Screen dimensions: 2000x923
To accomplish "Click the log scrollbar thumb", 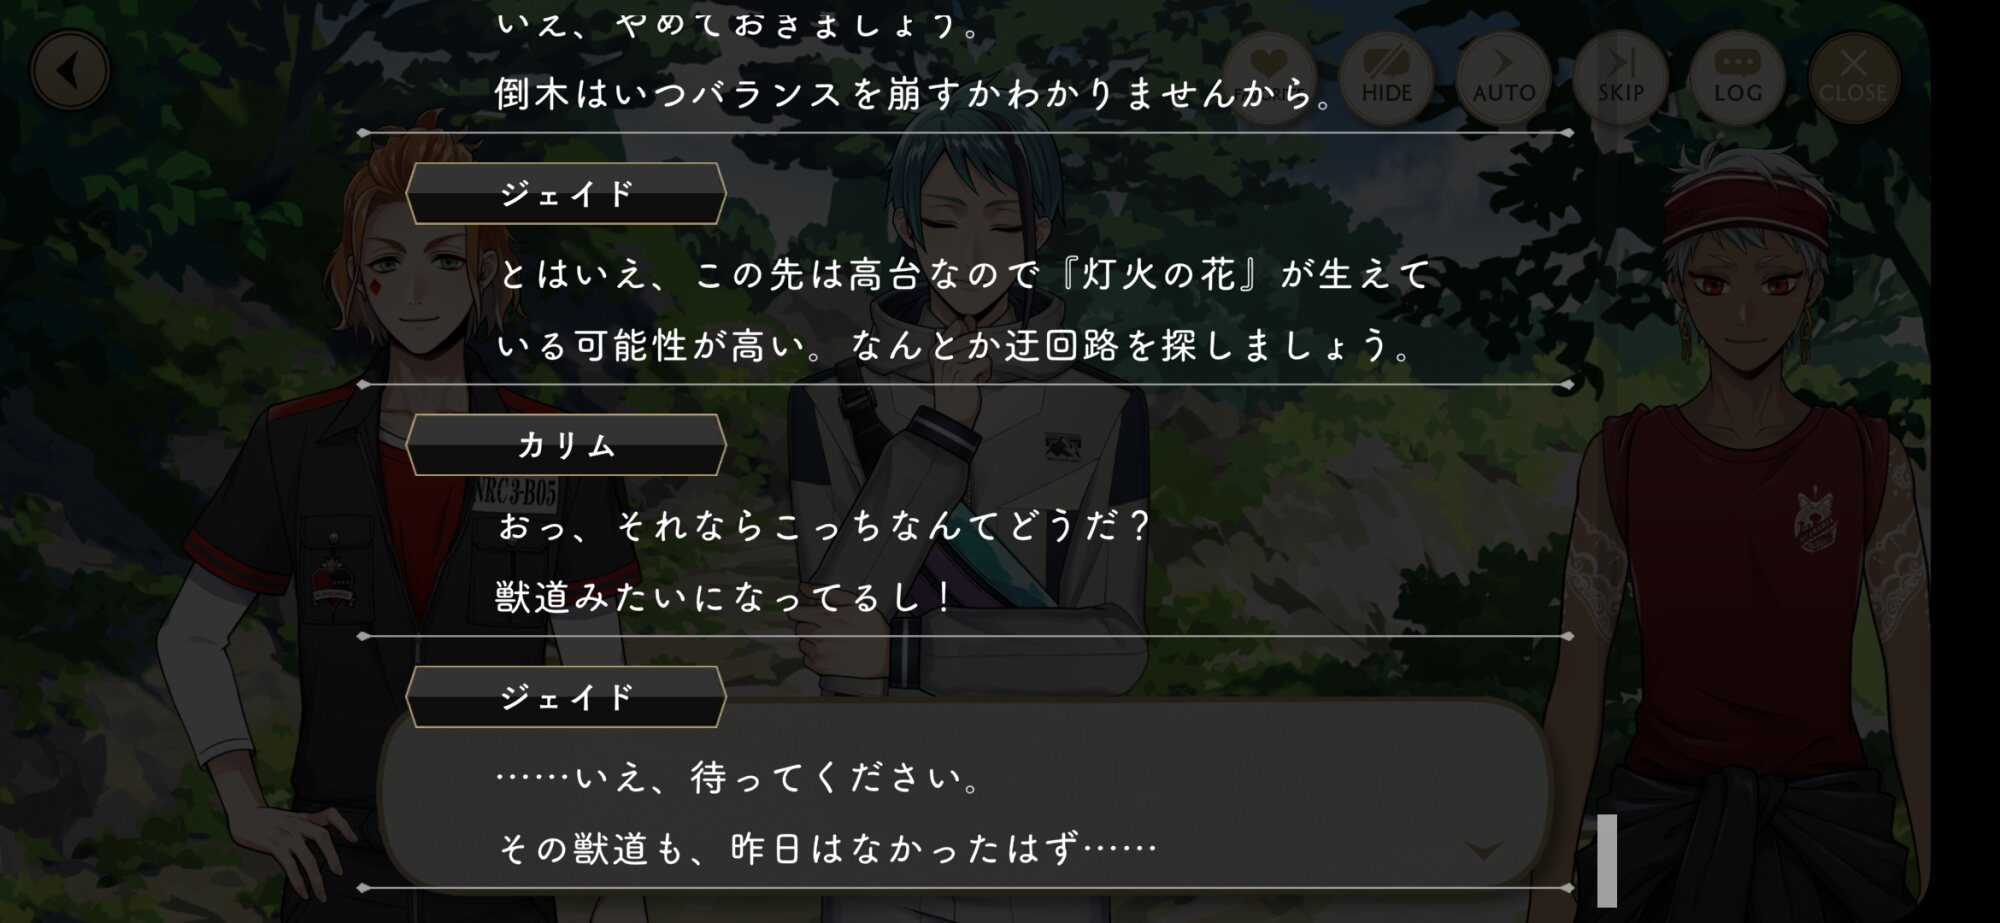I will click(x=1607, y=860).
